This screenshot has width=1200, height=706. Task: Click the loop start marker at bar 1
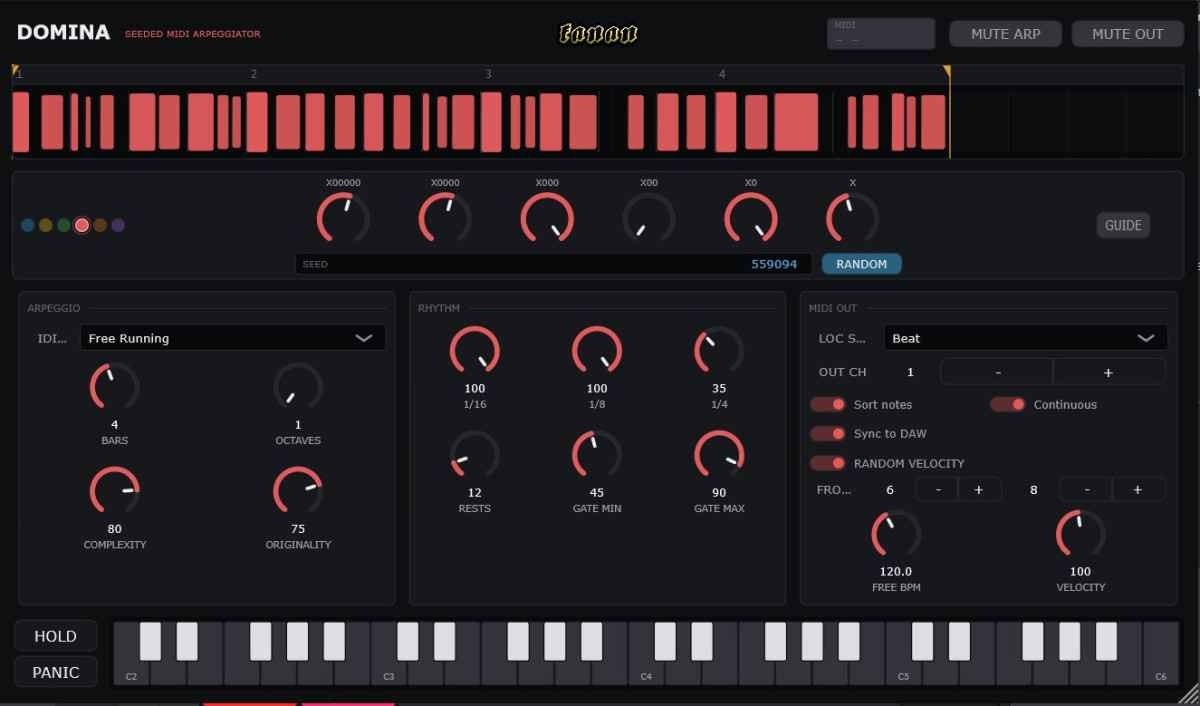click(x=15, y=70)
